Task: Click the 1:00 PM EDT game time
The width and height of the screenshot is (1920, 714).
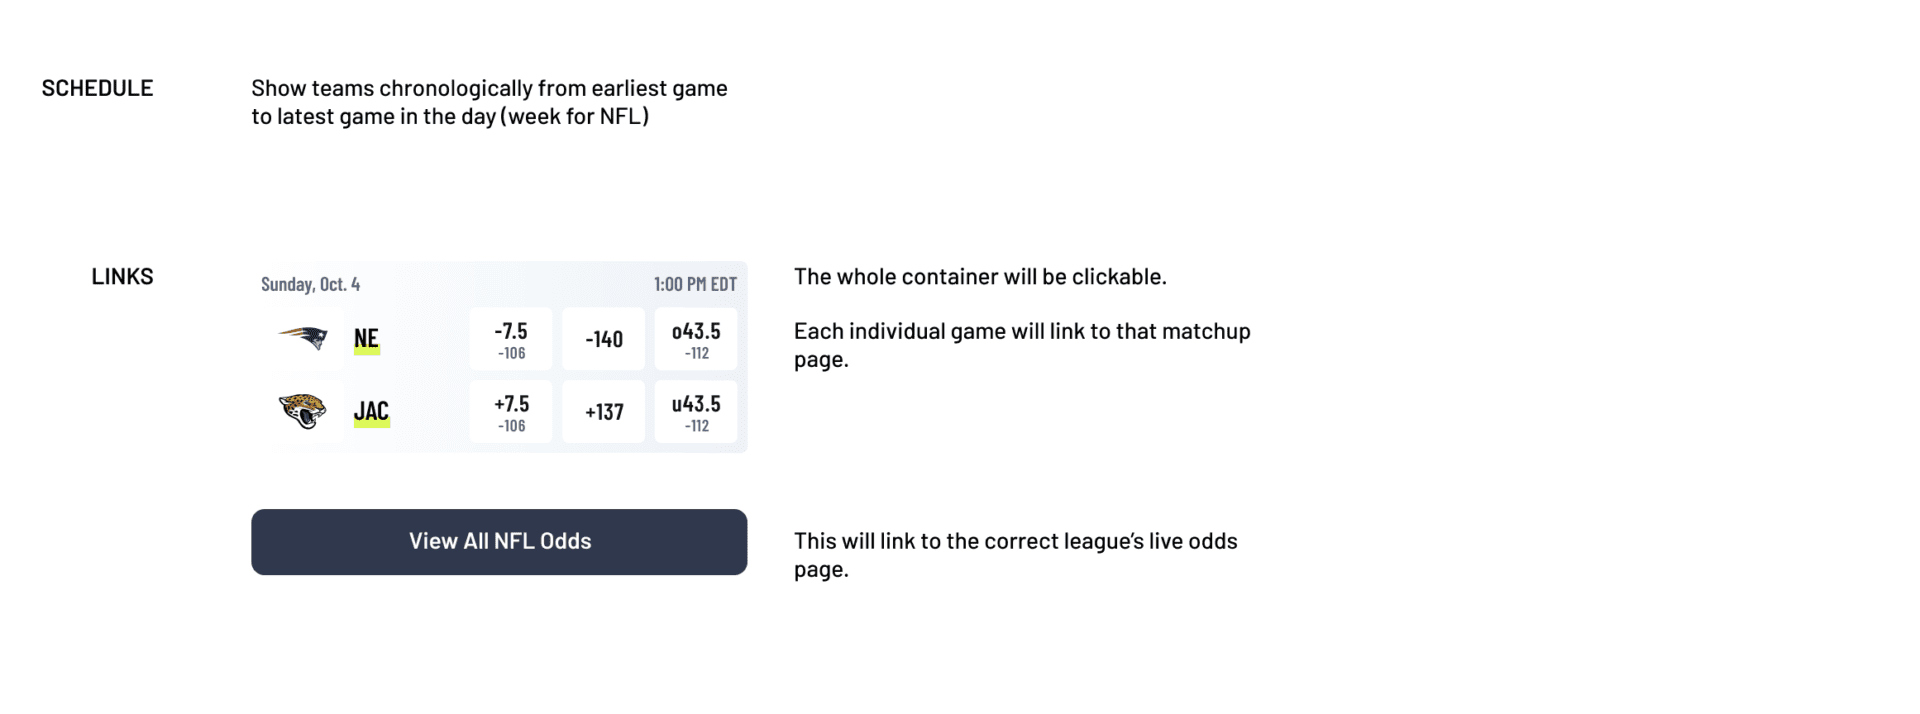Action: tap(695, 284)
